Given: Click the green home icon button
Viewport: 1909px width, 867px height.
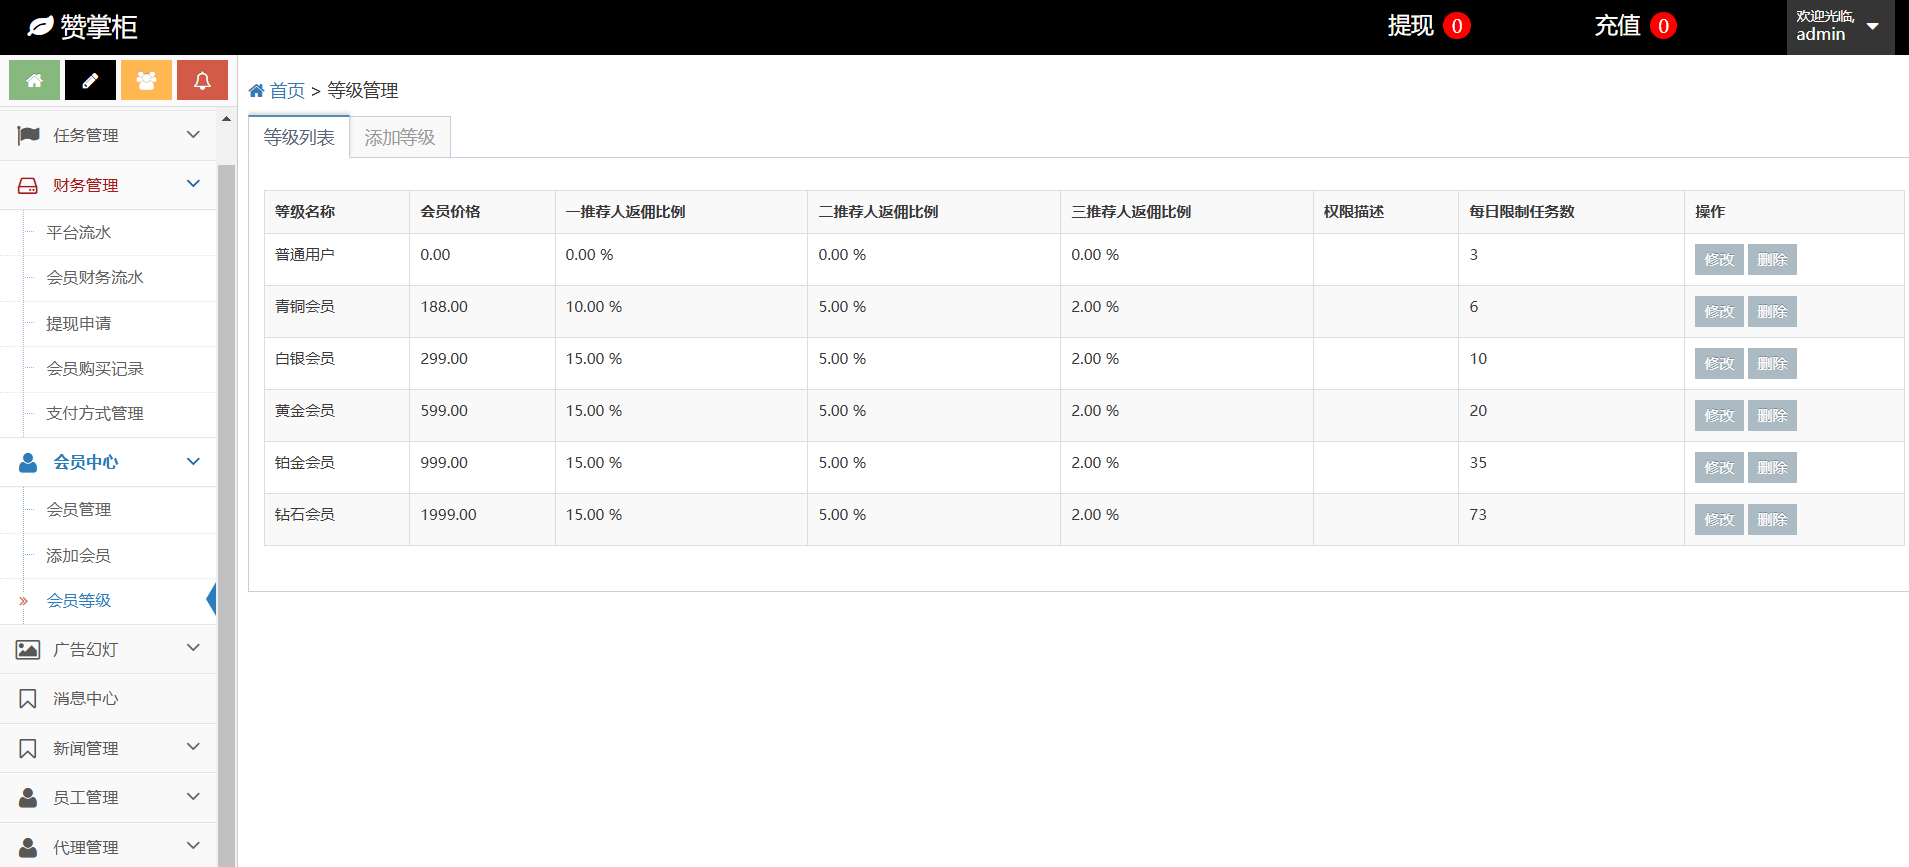Looking at the screenshot, I should [x=35, y=81].
